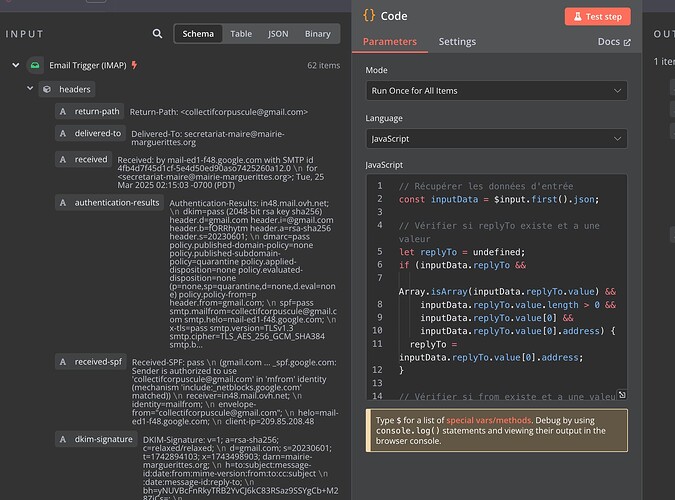This screenshot has height=500, width=675.
Task: Expand the code editor to fullscreen
Action: point(622,394)
